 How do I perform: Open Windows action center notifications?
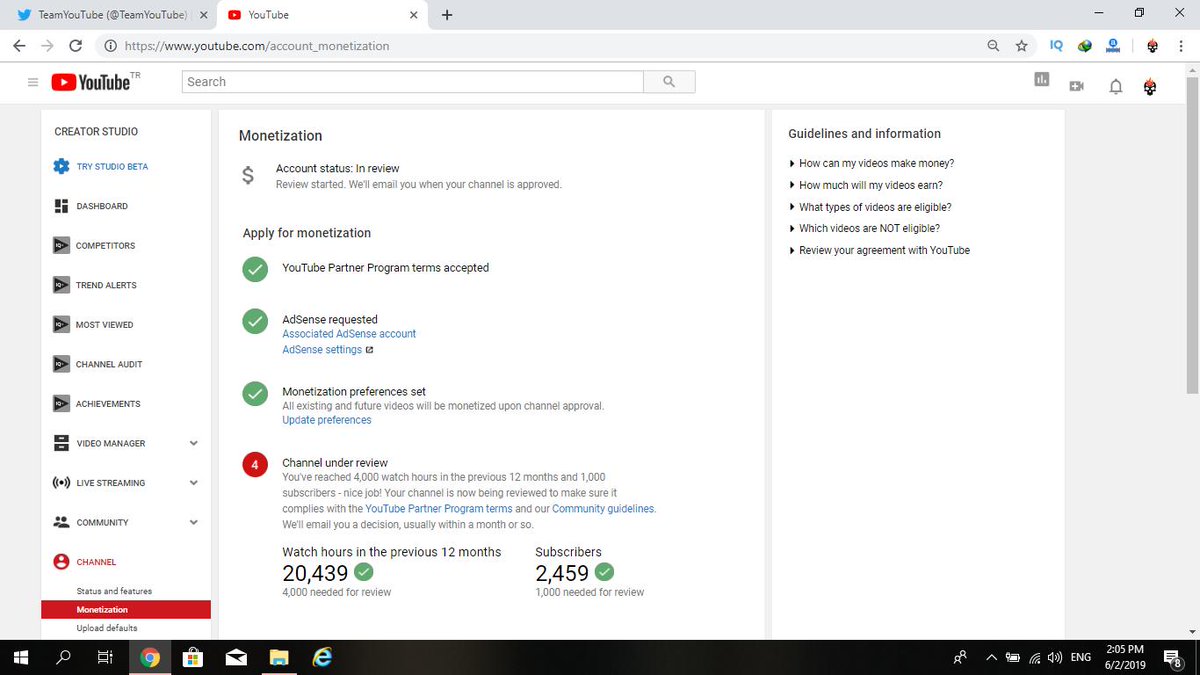pyautogui.click(x=1171, y=658)
